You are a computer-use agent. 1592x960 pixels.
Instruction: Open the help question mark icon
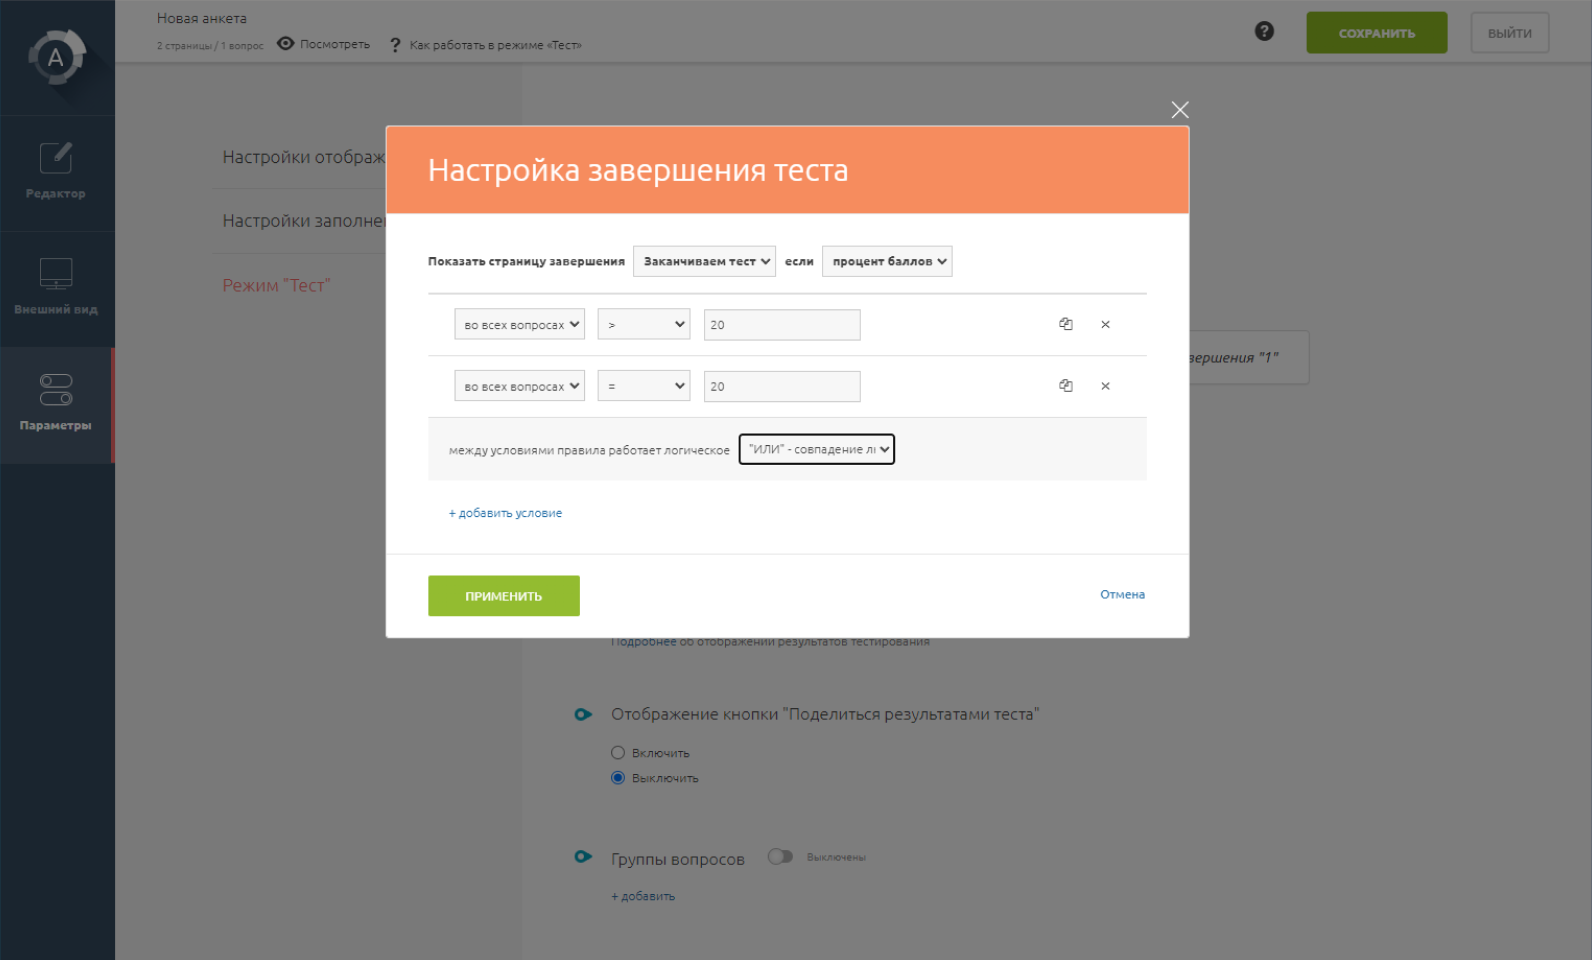[x=1264, y=32]
